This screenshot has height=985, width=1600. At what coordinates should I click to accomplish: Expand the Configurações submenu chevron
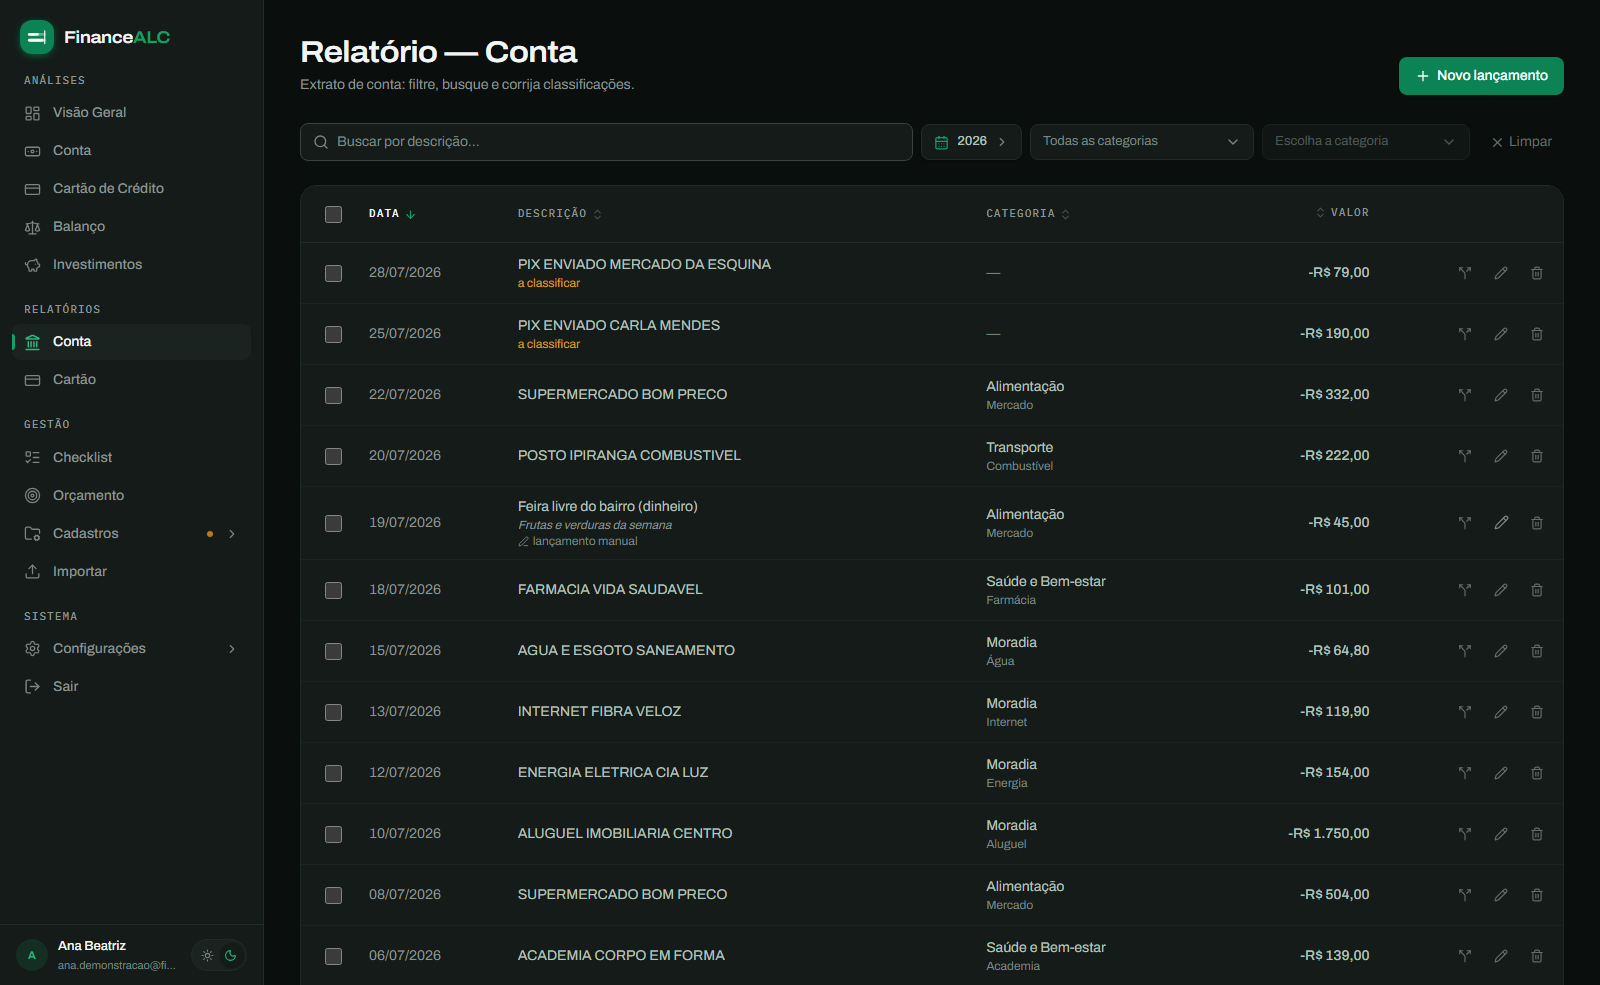232,649
